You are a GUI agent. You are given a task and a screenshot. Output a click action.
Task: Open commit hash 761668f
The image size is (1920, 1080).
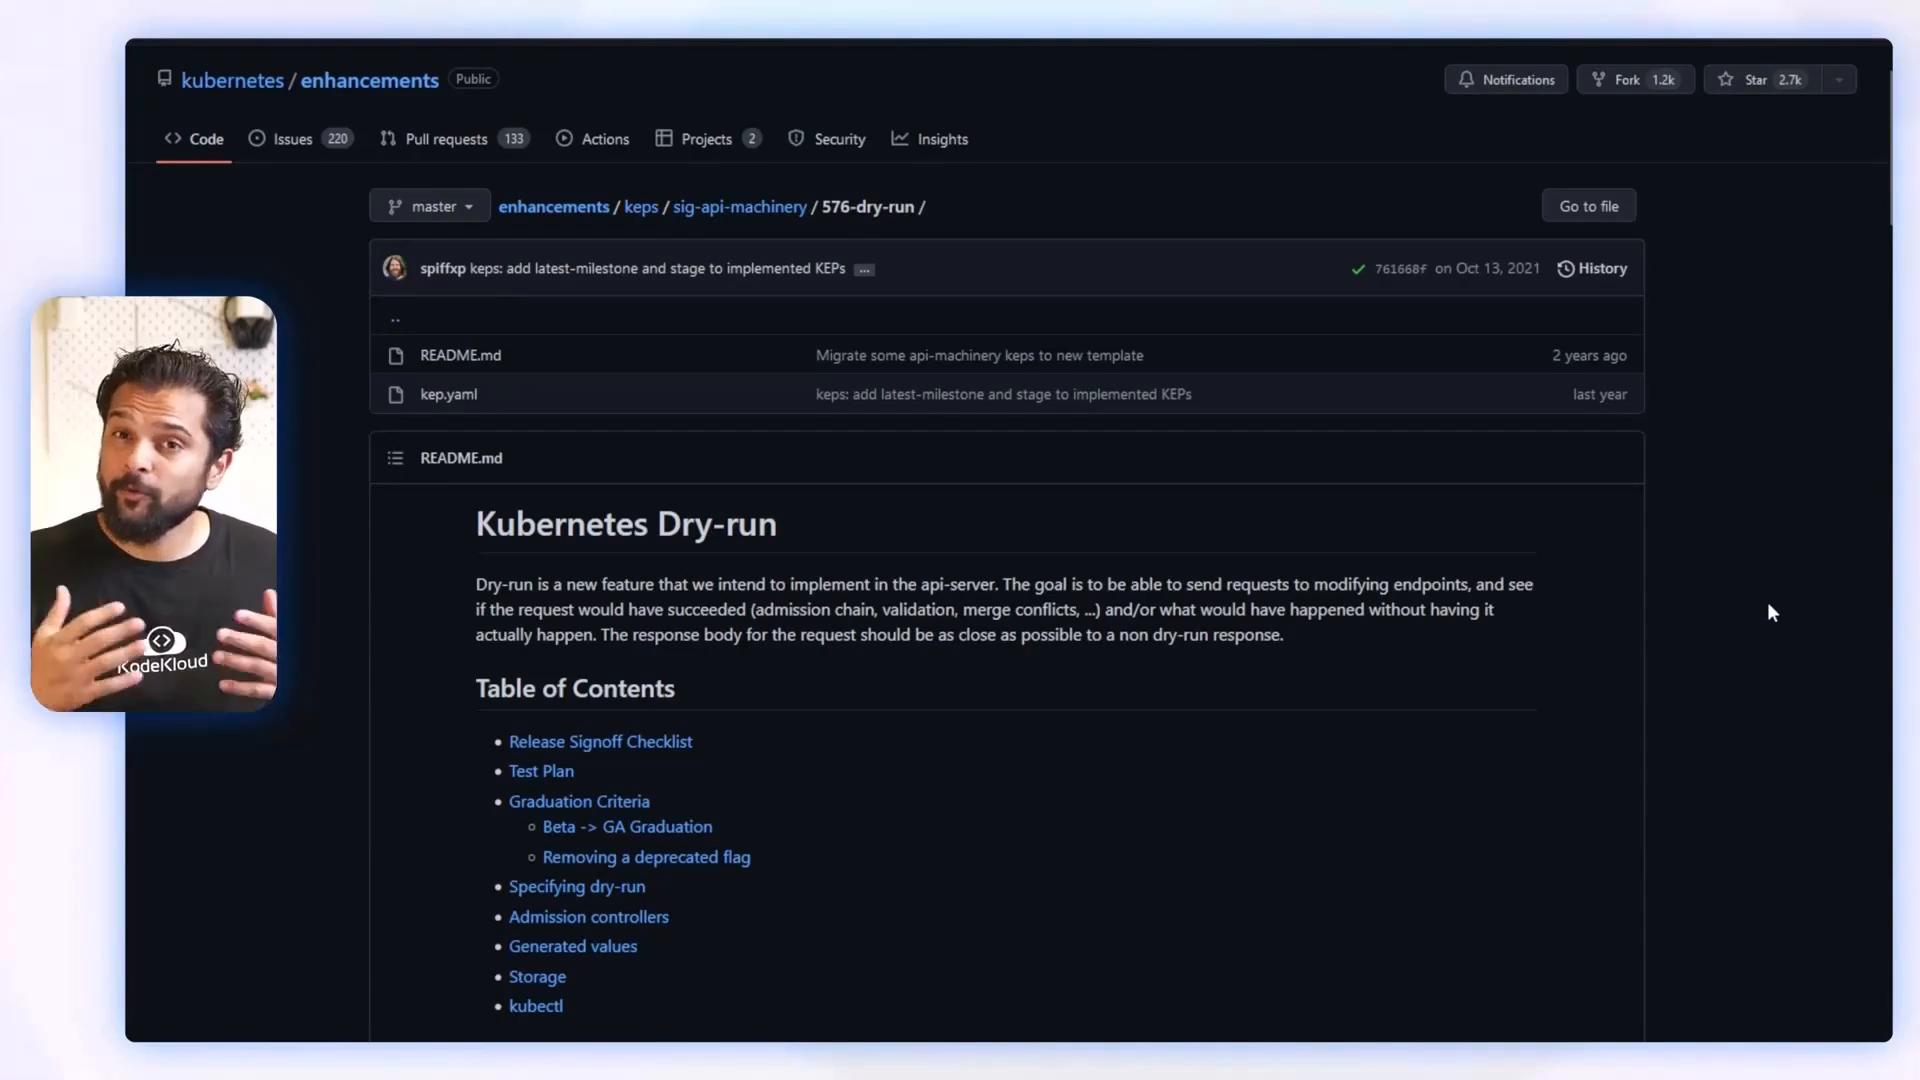[1400, 269]
